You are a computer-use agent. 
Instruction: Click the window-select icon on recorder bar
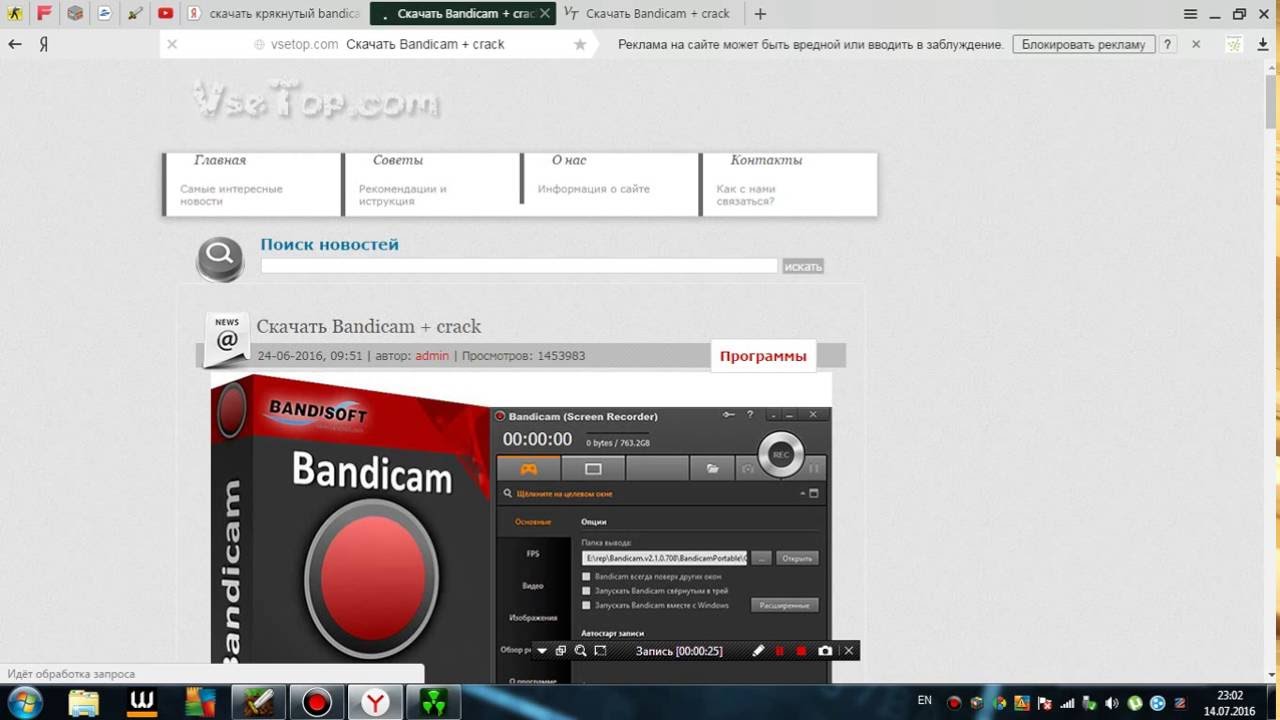pyautogui.click(x=561, y=651)
